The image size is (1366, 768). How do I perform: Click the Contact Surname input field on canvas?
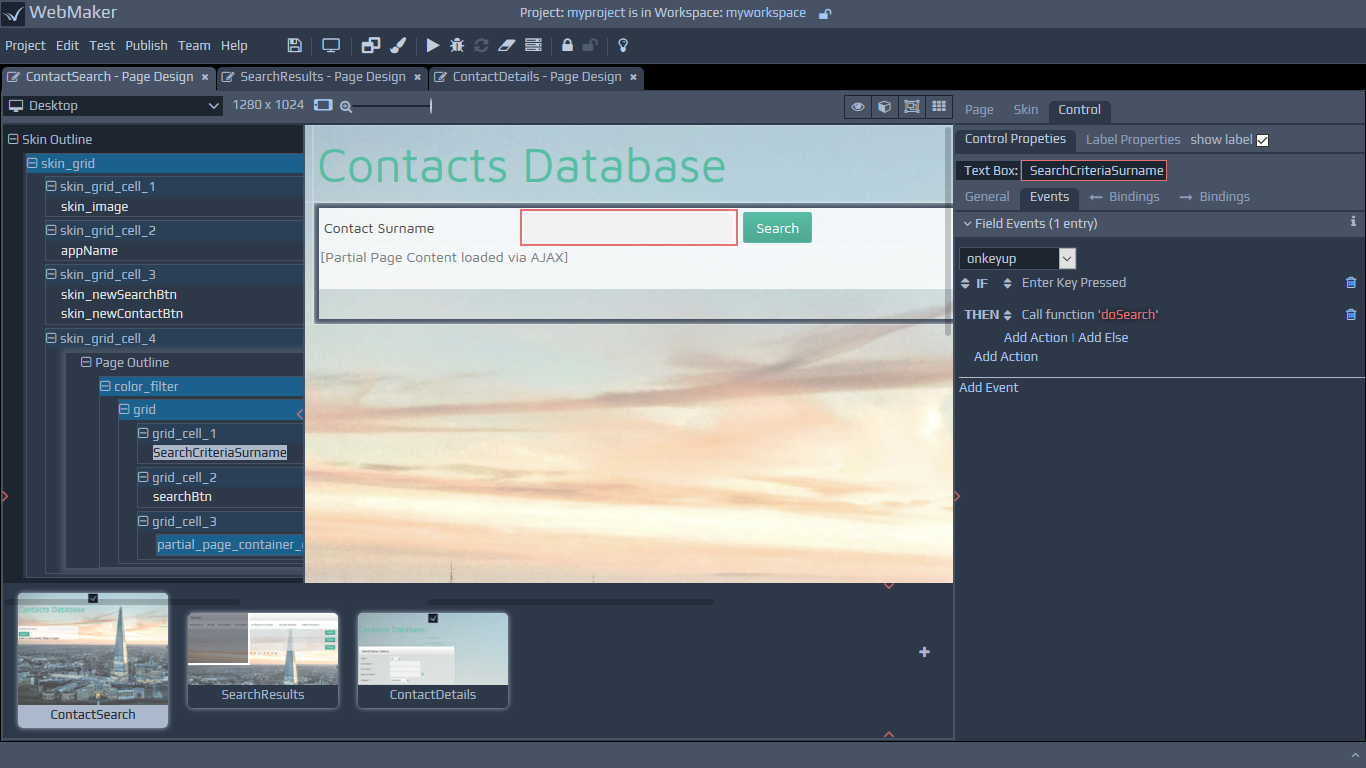(629, 228)
